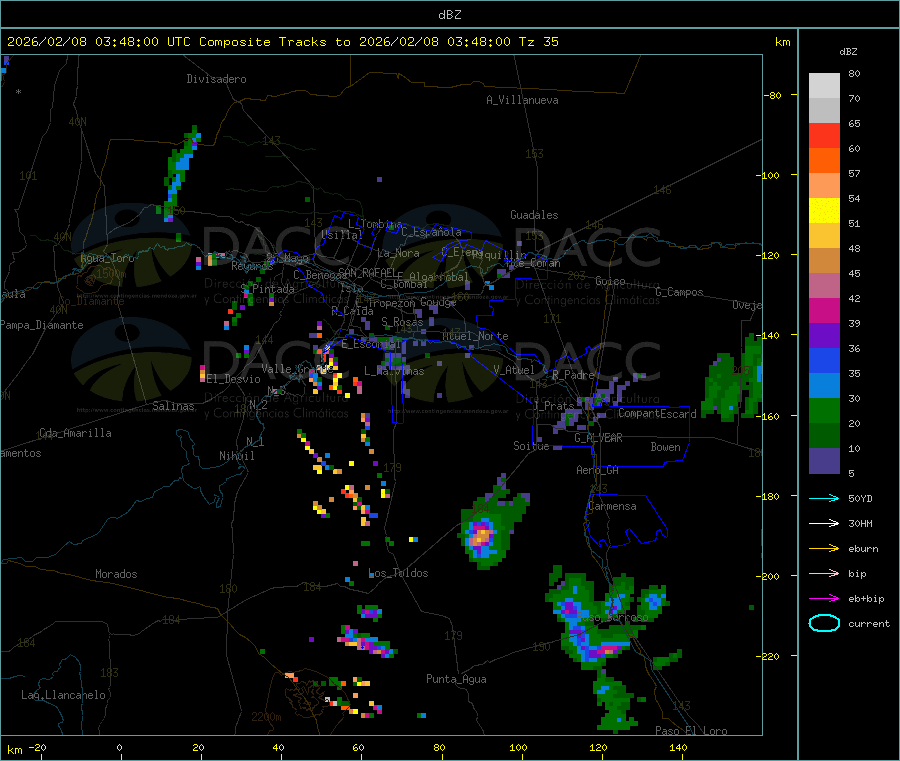Click the Soitue place label
The width and height of the screenshot is (900, 761).
(x=531, y=446)
